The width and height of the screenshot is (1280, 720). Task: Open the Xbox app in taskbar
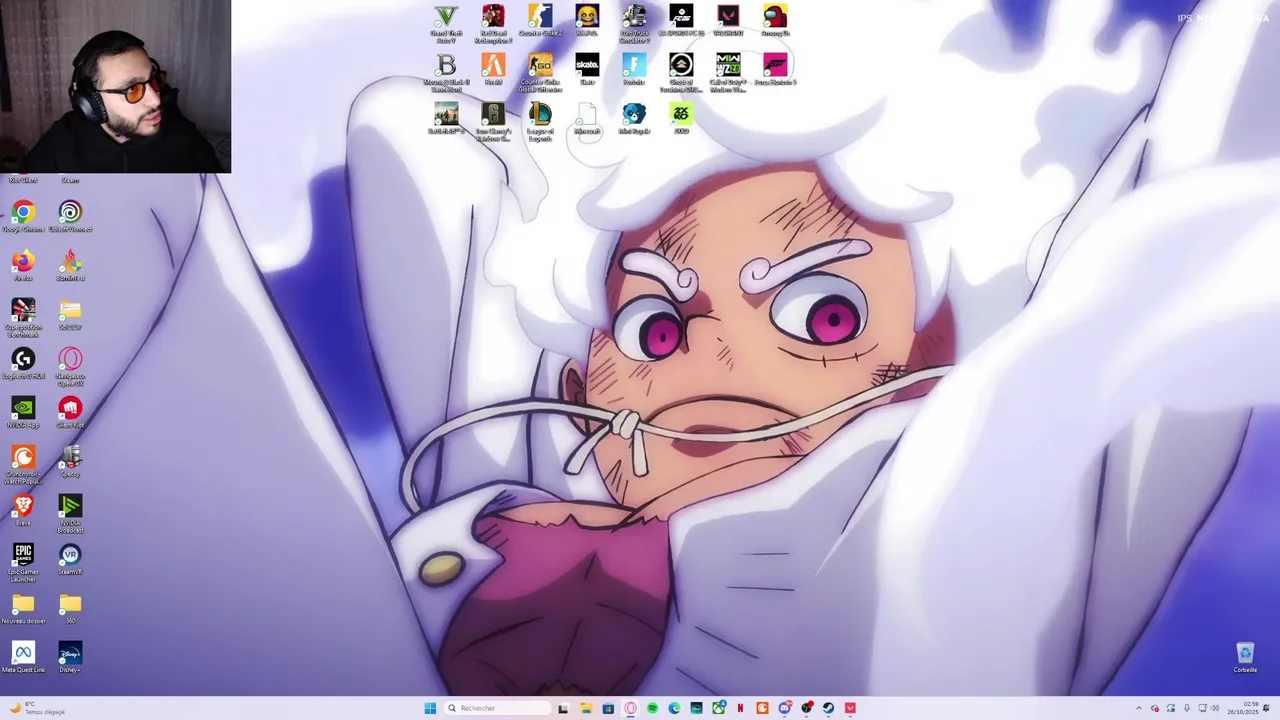click(x=718, y=708)
